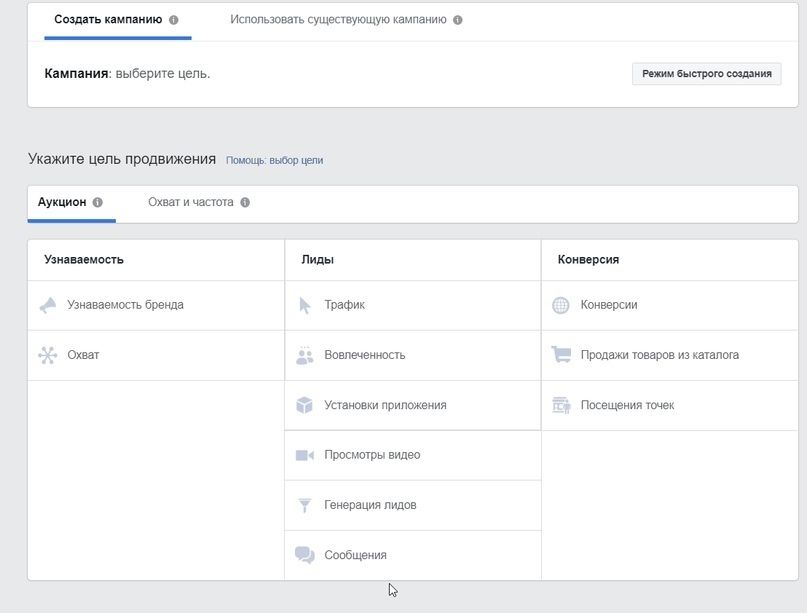Click the snowflake-shaped reach icon next to Охват
The width and height of the screenshot is (807, 613).
[48, 355]
